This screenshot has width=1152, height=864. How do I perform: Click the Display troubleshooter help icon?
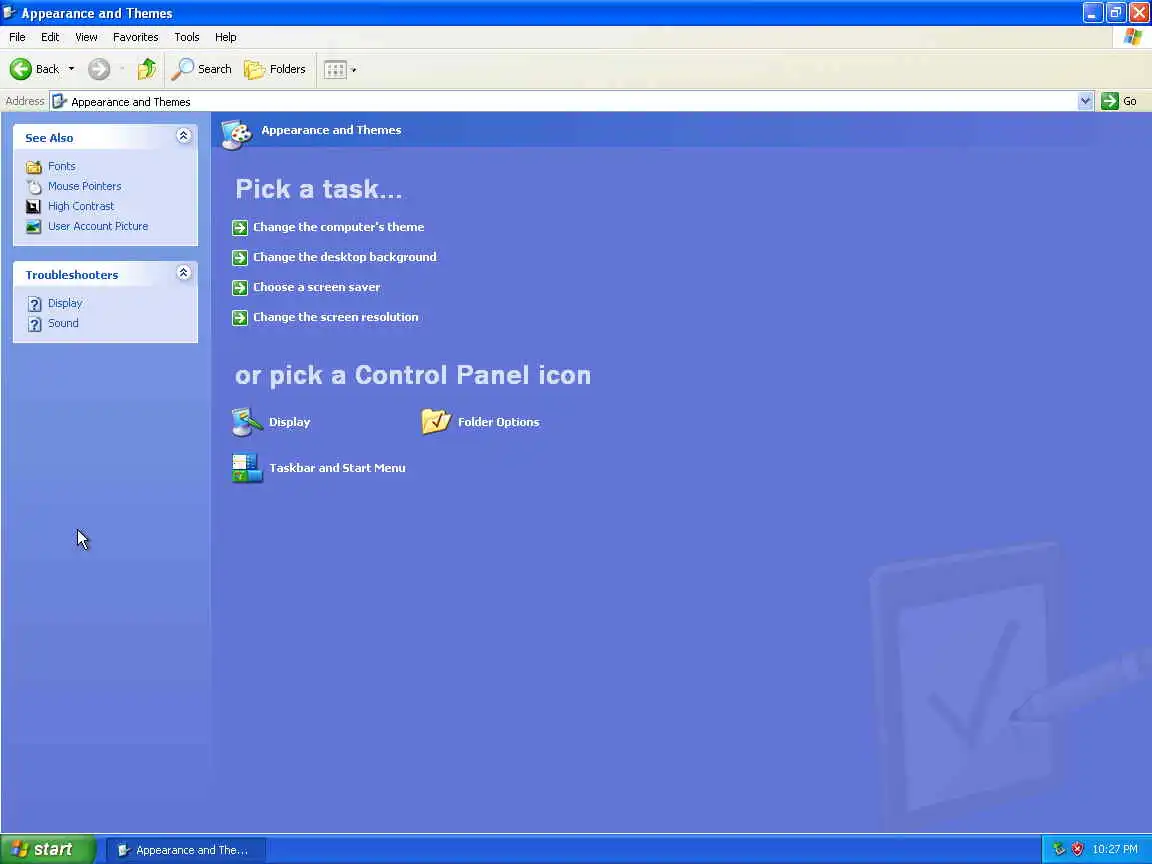click(35, 303)
